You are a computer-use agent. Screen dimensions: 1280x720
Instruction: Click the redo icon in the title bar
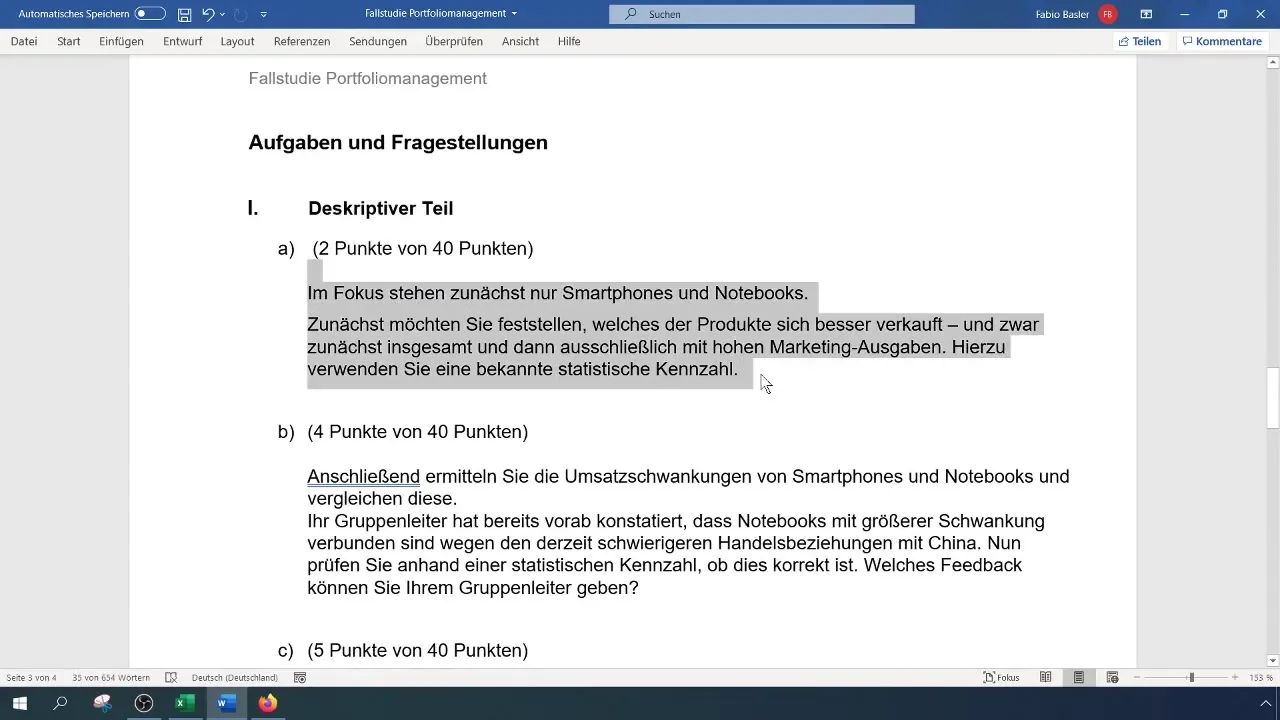[240, 14]
